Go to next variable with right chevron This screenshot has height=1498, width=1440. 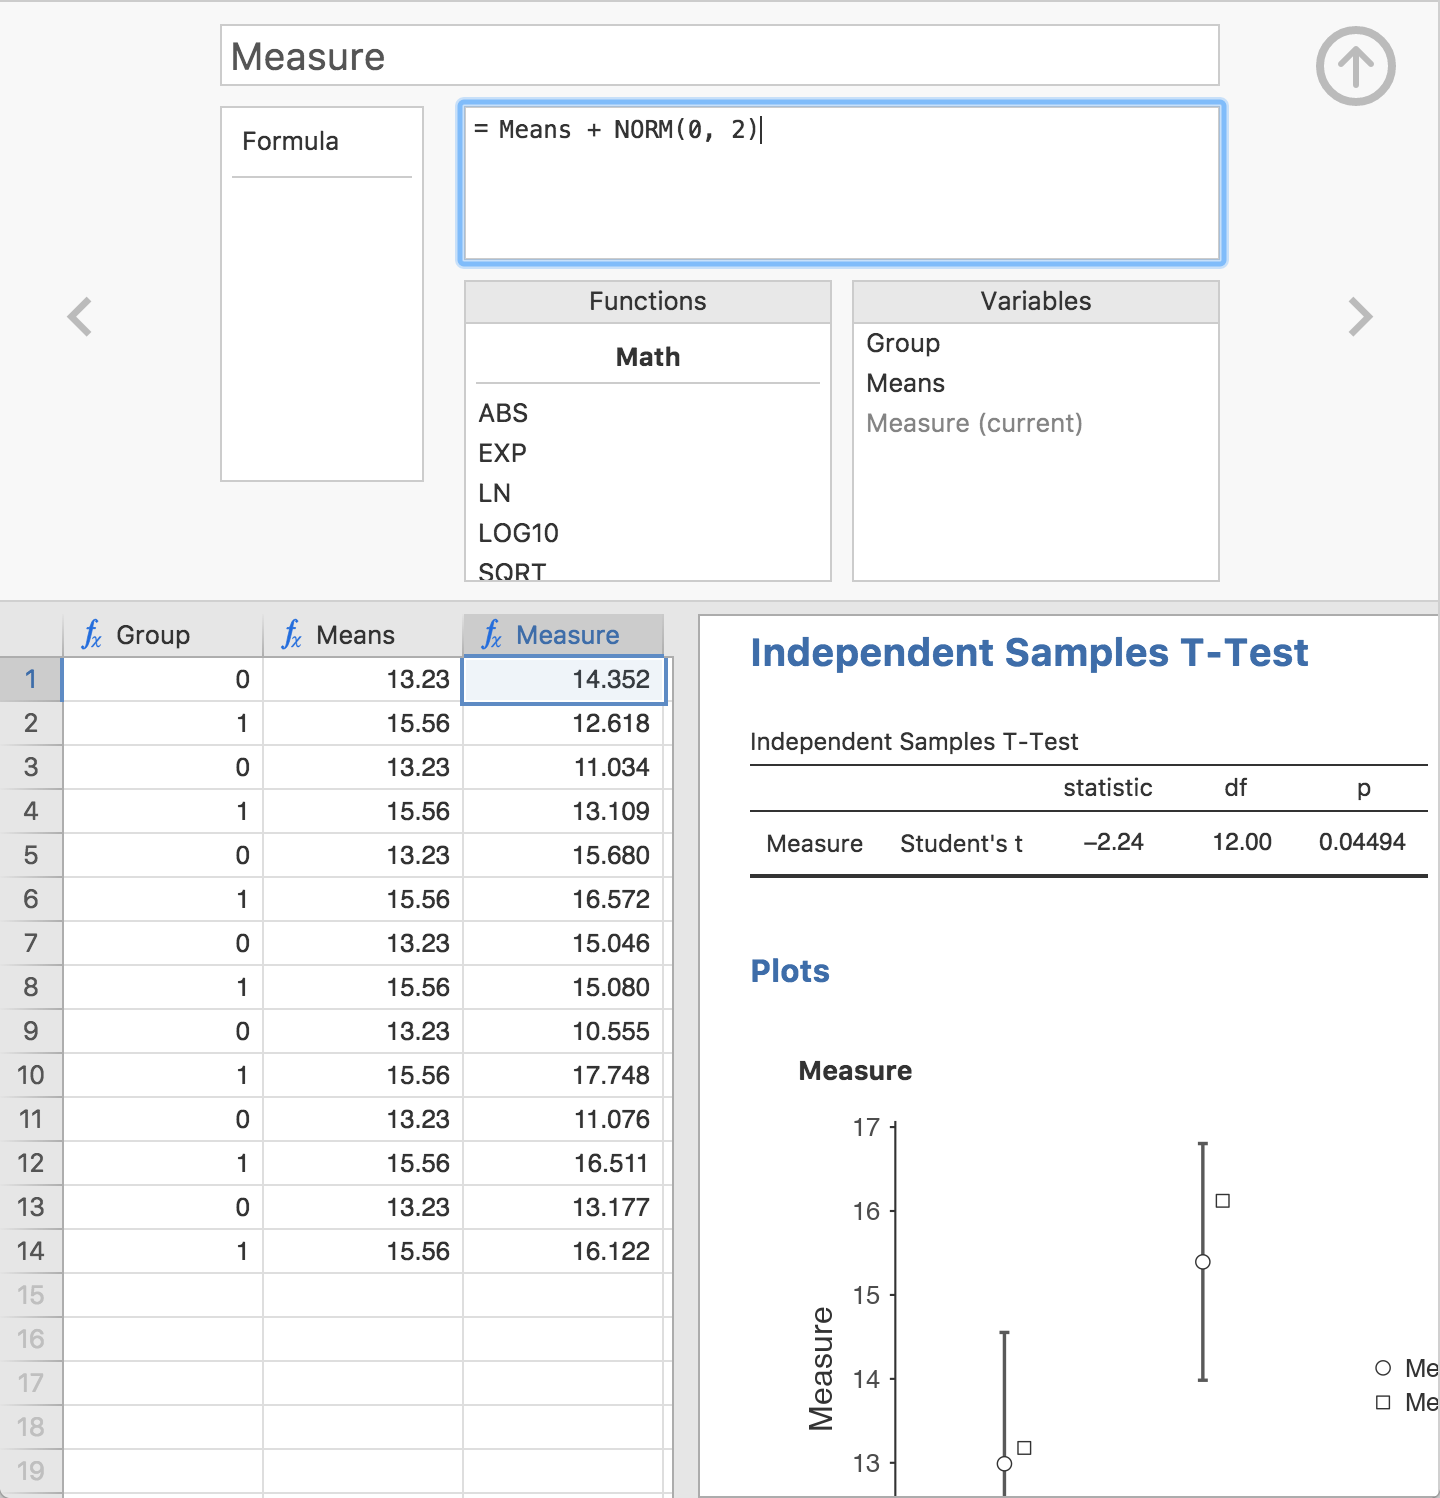(x=1360, y=317)
